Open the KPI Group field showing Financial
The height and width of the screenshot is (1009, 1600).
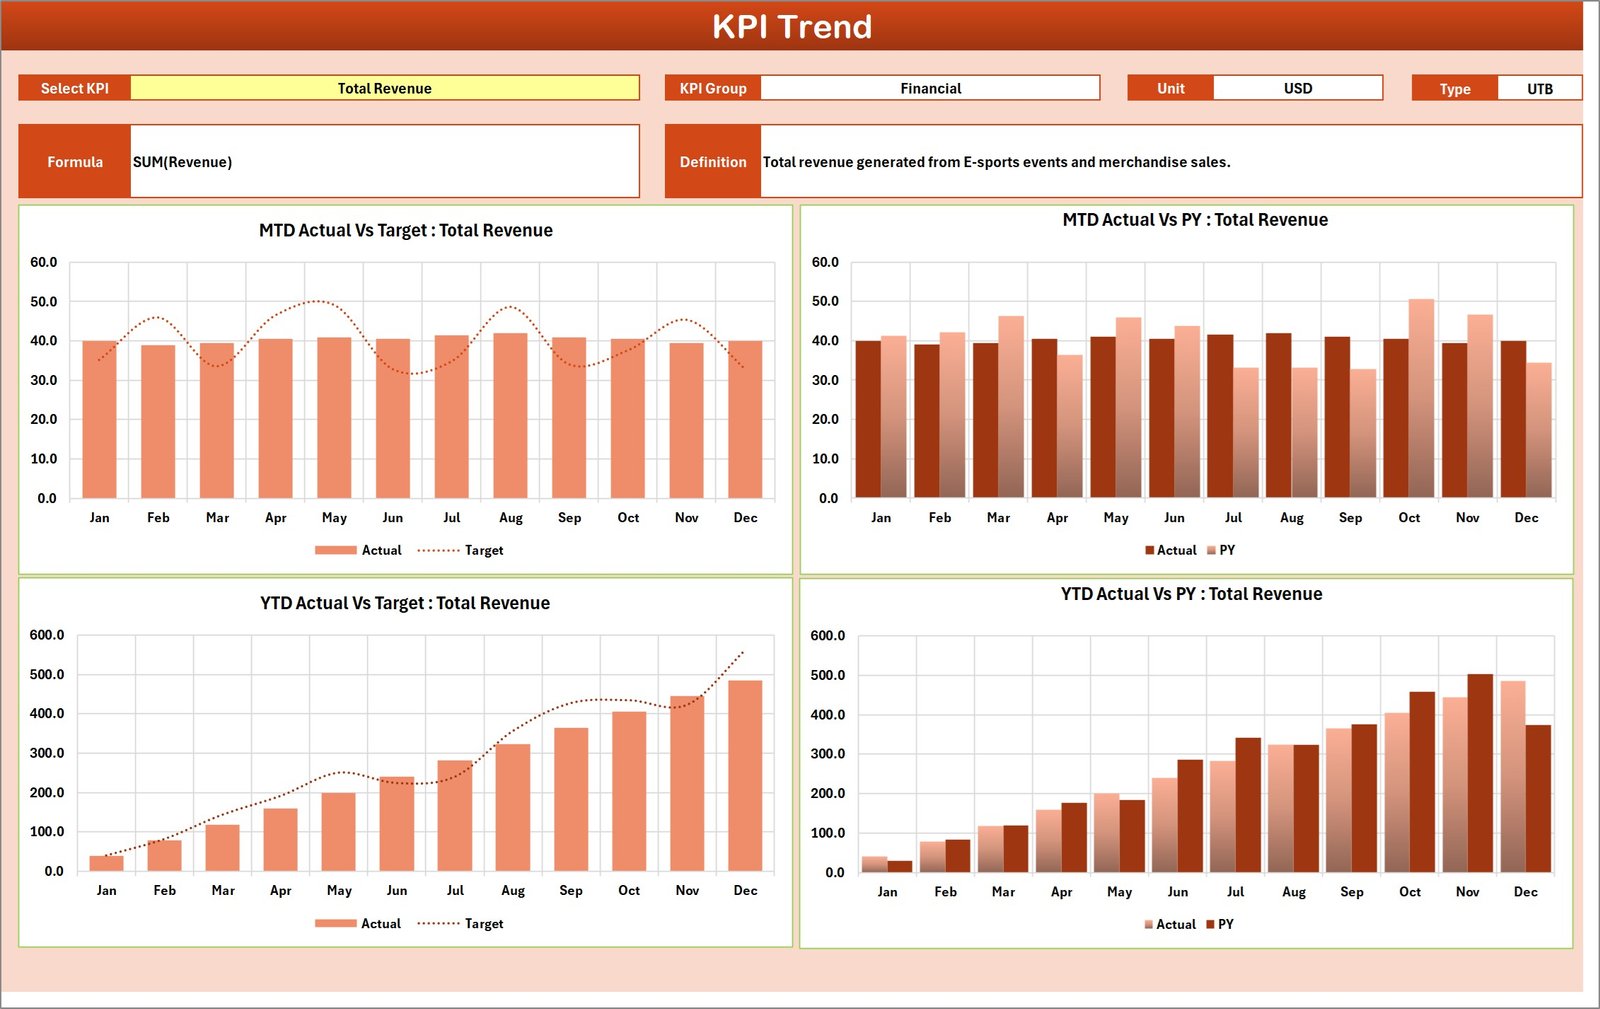(930, 88)
